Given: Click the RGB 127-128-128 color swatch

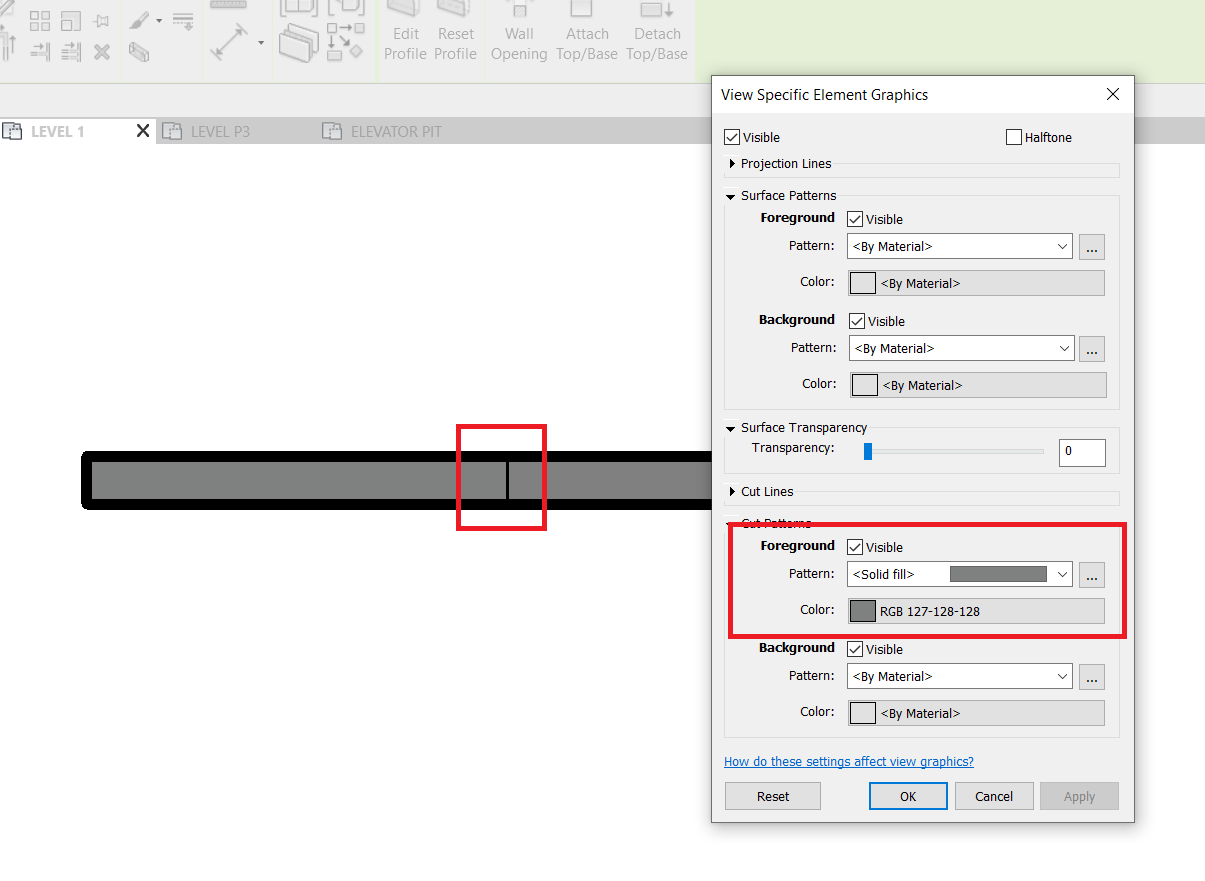Looking at the screenshot, I should (x=862, y=610).
